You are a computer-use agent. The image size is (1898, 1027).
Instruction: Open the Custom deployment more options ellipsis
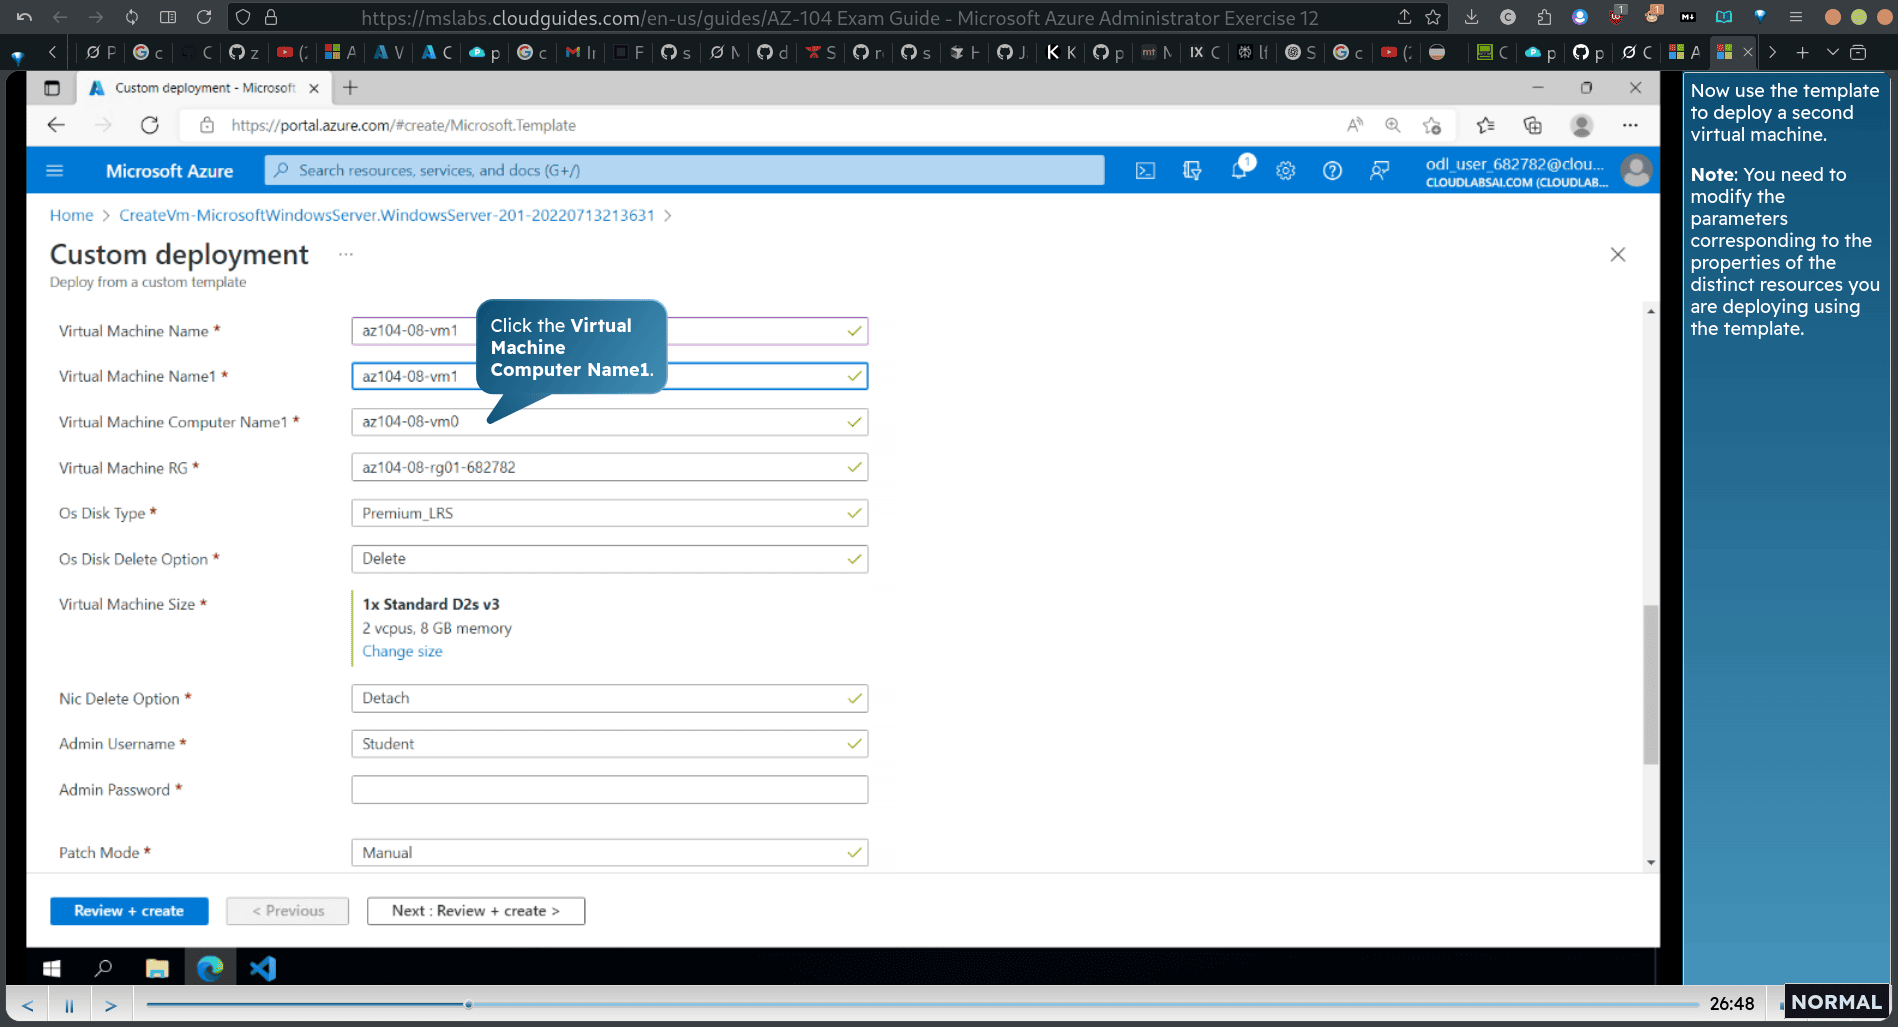tap(346, 254)
